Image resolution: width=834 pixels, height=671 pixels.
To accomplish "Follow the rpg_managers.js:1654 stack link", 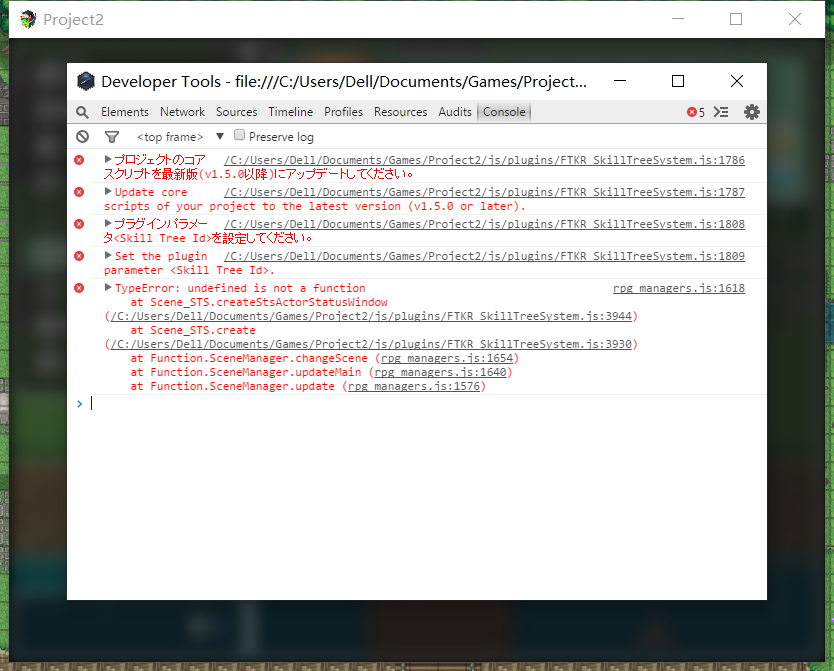I will click(x=447, y=358).
